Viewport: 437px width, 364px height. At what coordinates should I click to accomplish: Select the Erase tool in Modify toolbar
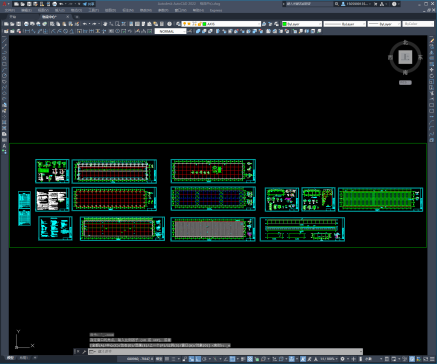(432, 40)
